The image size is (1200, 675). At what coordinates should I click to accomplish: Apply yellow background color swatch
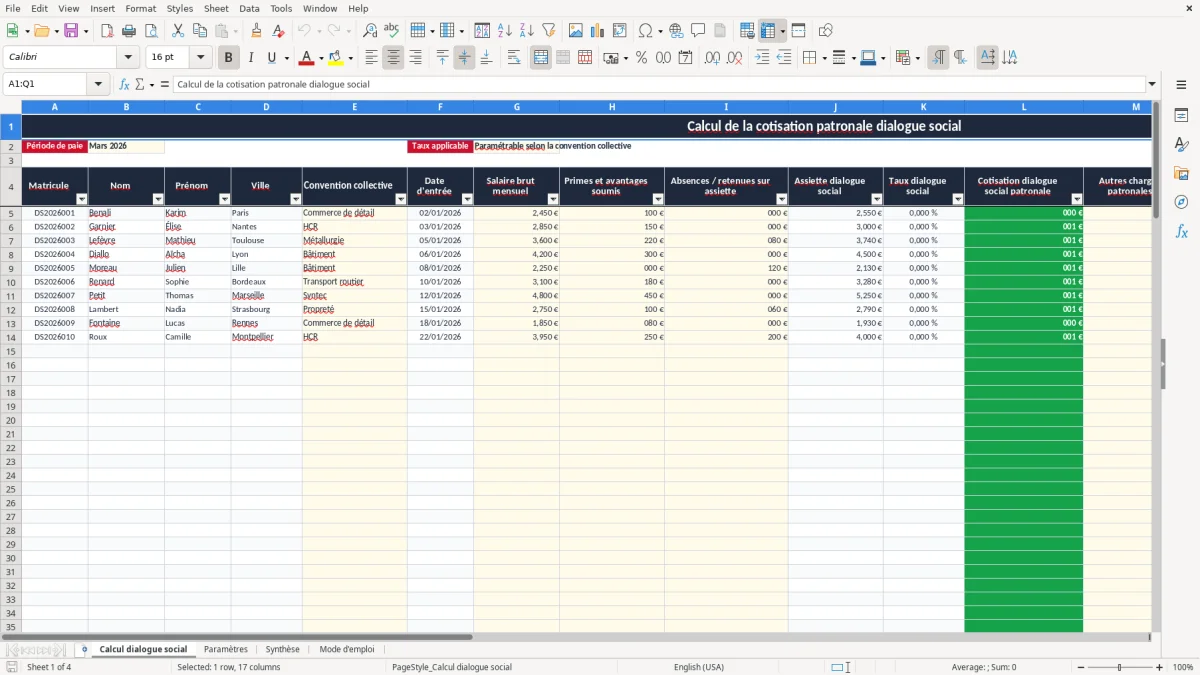pos(336,58)
